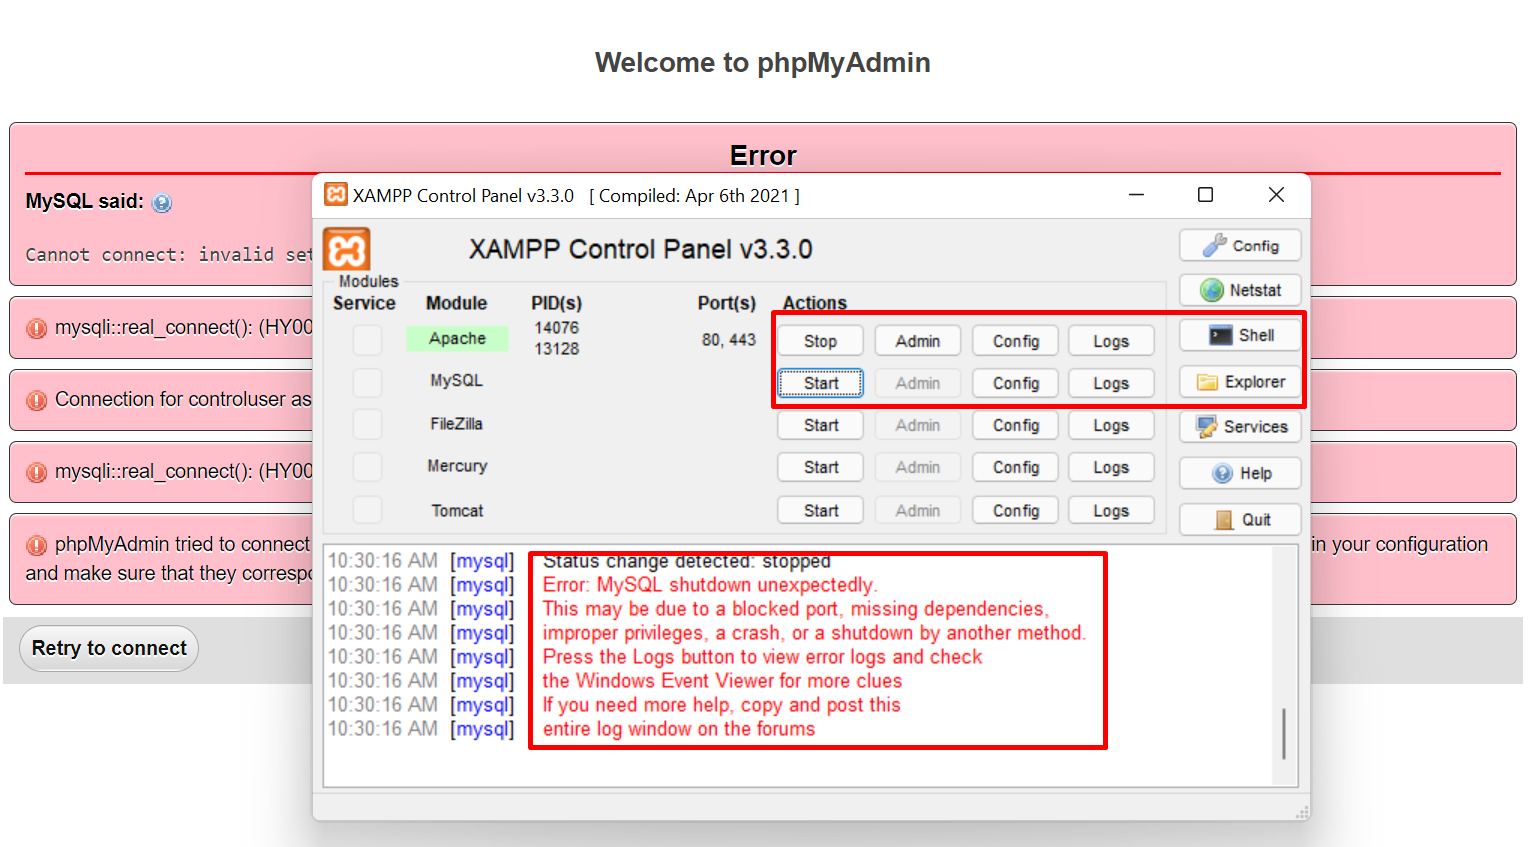Click the 'Actions' column header
Viewport: 1538px width, 847px height.
[814, 303]
